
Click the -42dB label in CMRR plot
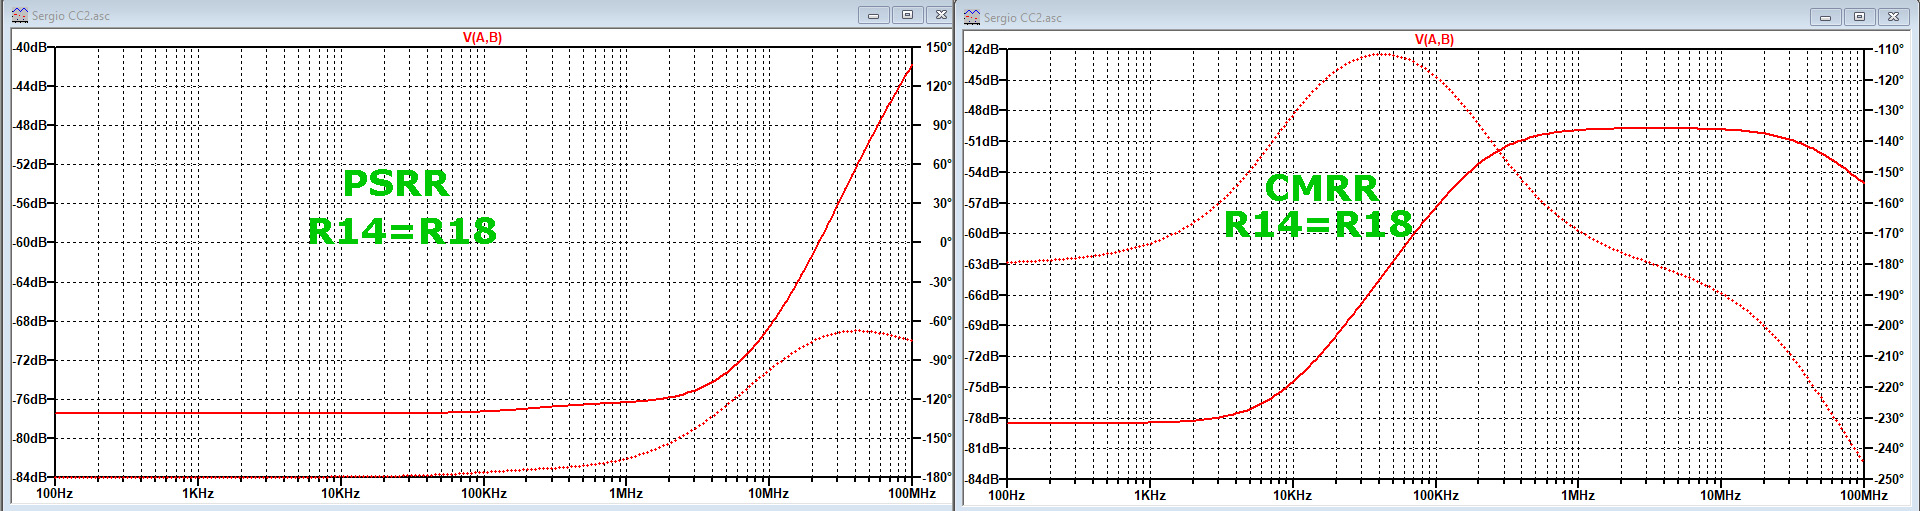point(982,49)
